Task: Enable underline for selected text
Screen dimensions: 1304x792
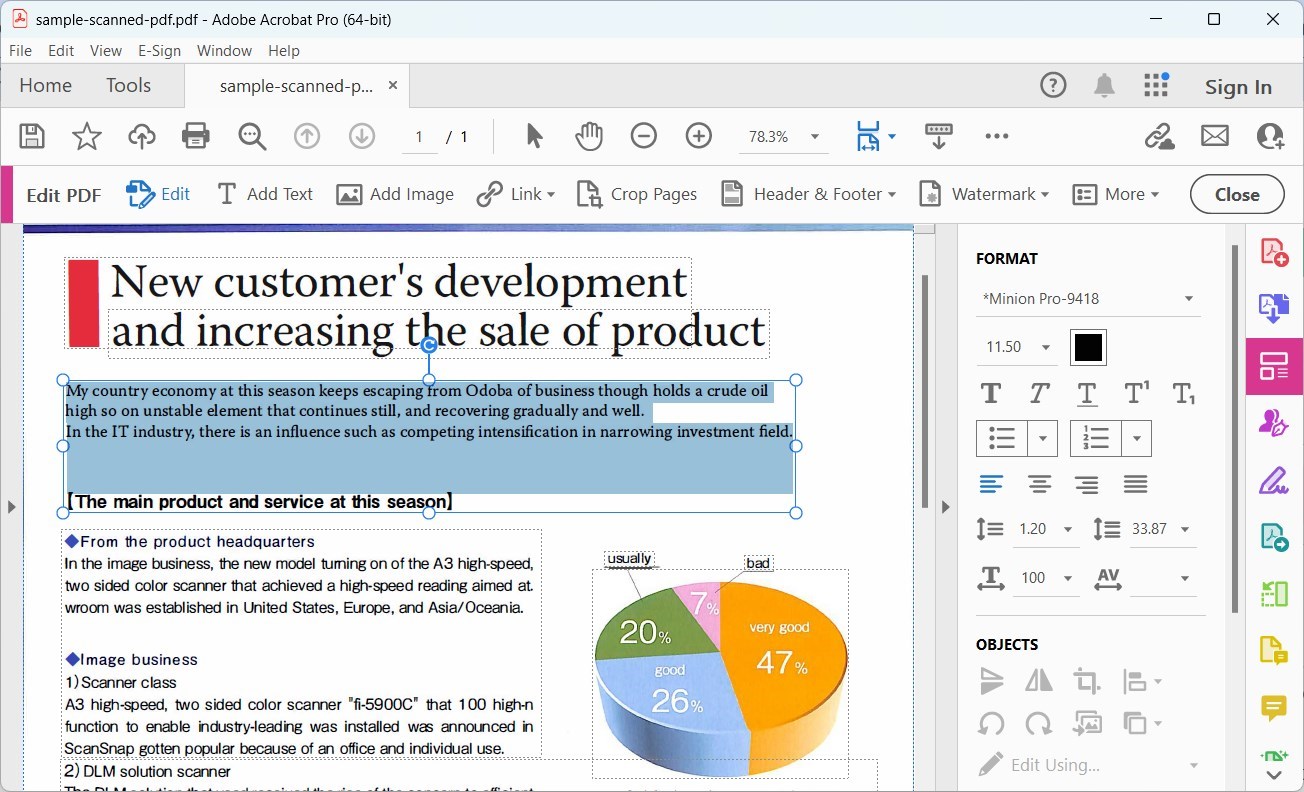Action: 1087,393
